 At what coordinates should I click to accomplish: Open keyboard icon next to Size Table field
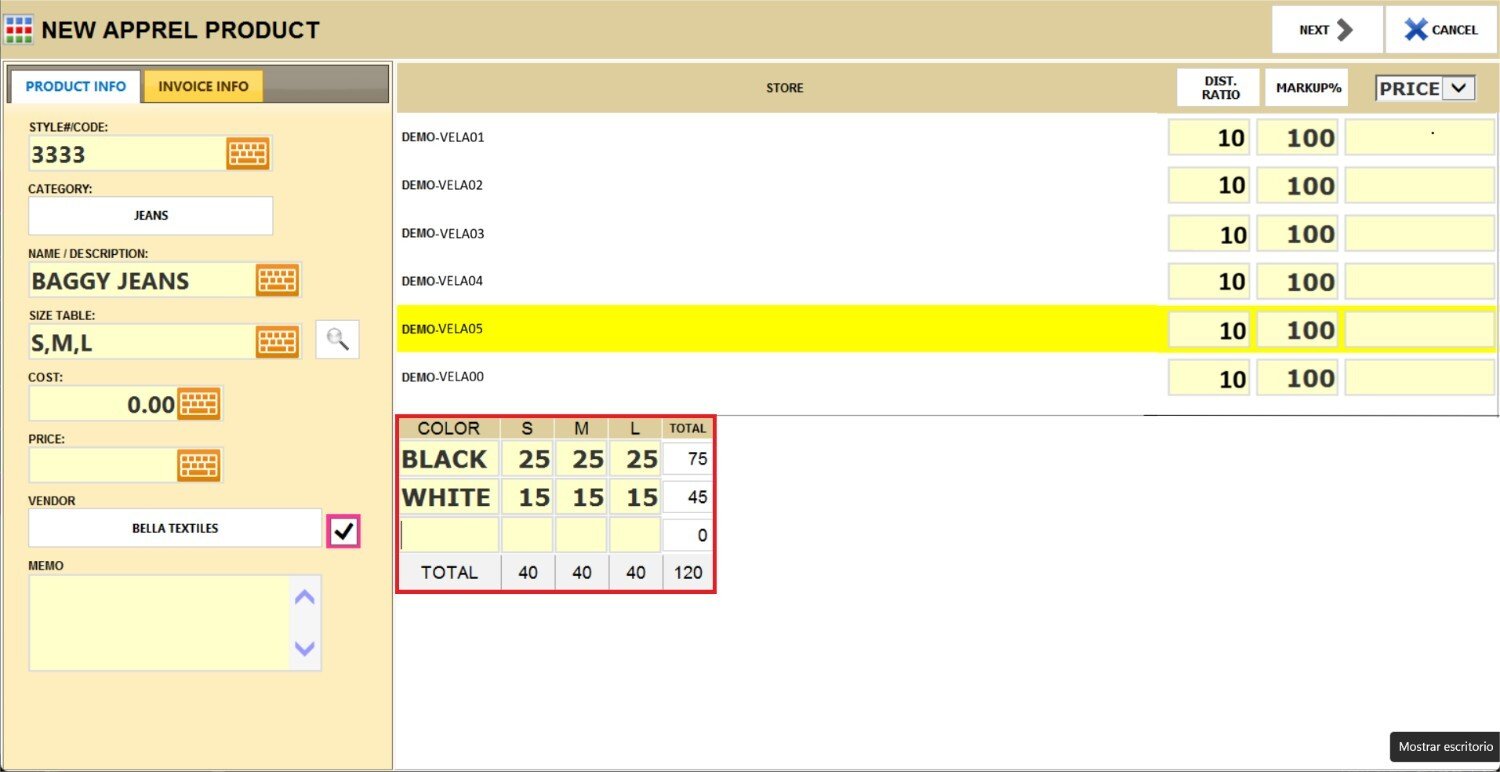click(x=277, y=342)
